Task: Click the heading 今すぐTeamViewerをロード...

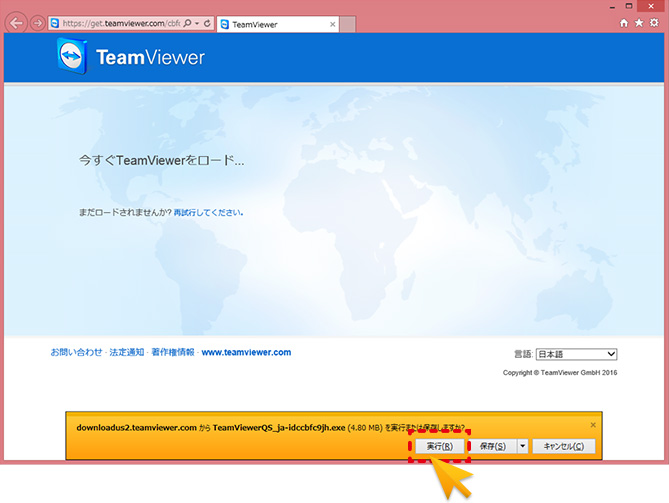Action: [x=162, y=161]
